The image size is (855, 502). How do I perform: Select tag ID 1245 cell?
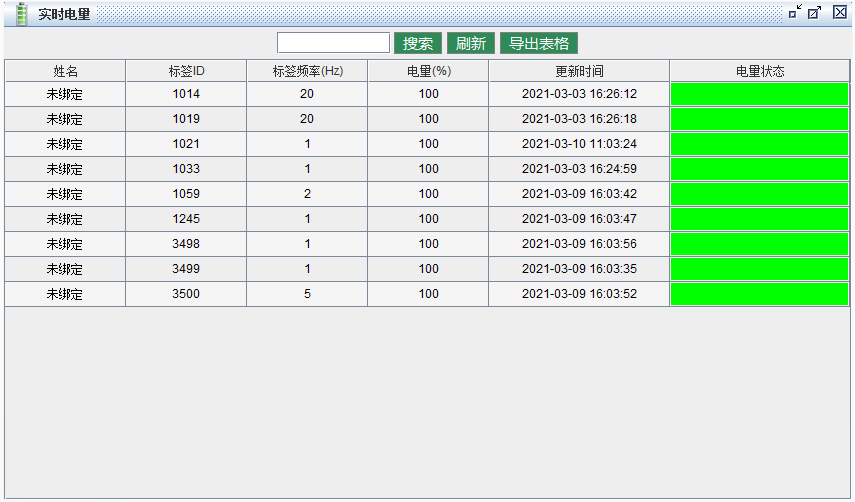point(186,219)
